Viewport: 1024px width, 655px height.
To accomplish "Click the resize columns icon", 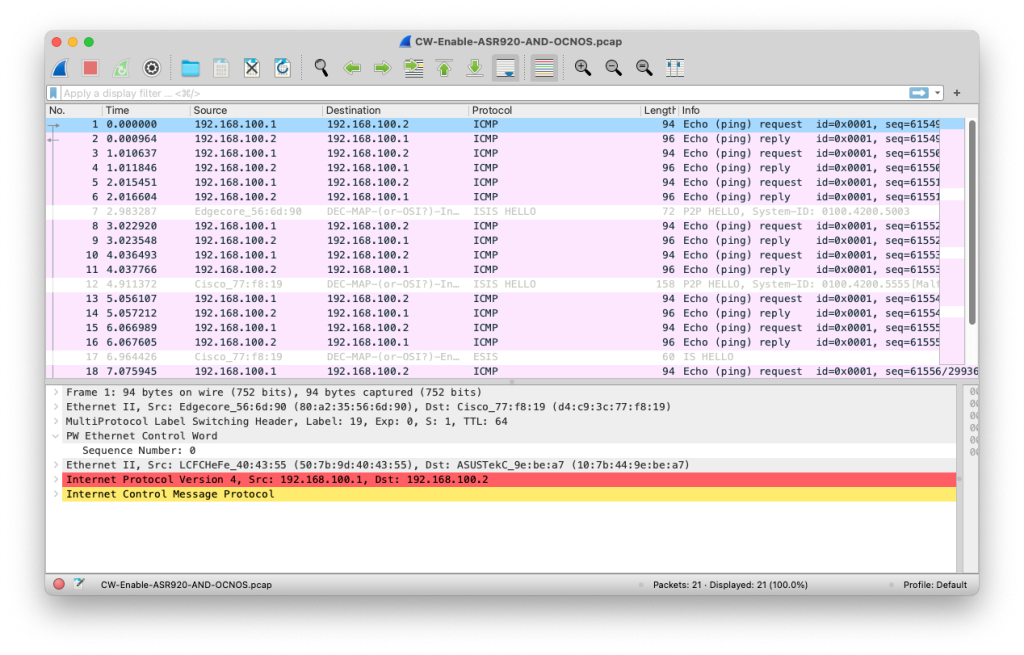I will tap(675, 68).
